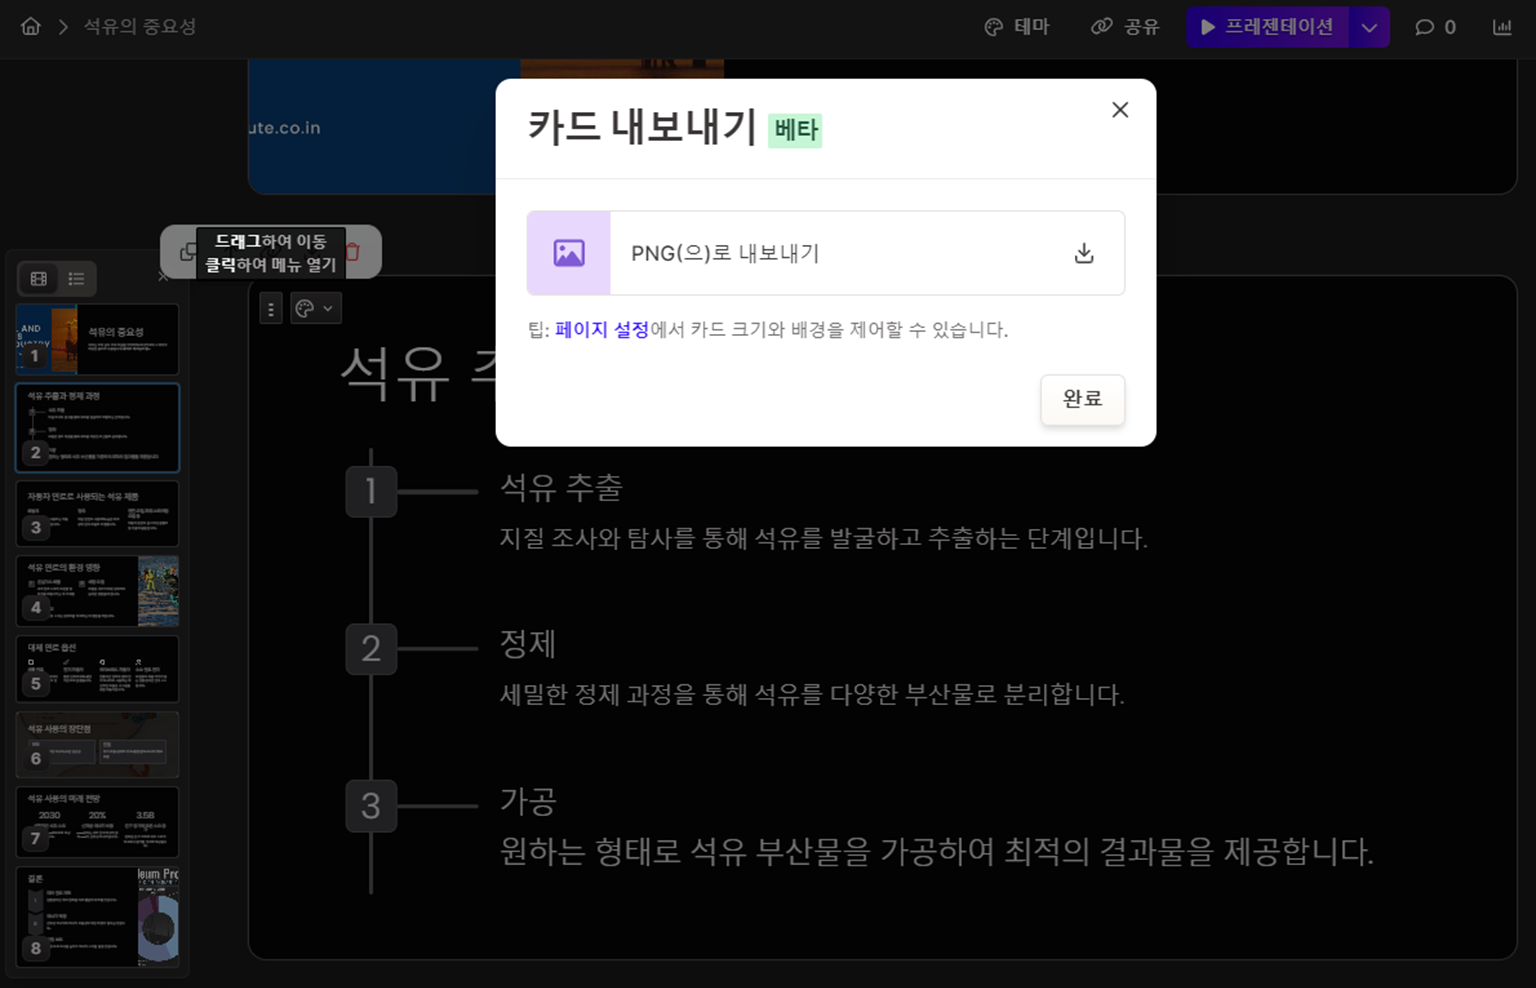Select the filmstrip view icon in the sidebar
This screenshot has width=1536, height=988.
pos(38,279)
